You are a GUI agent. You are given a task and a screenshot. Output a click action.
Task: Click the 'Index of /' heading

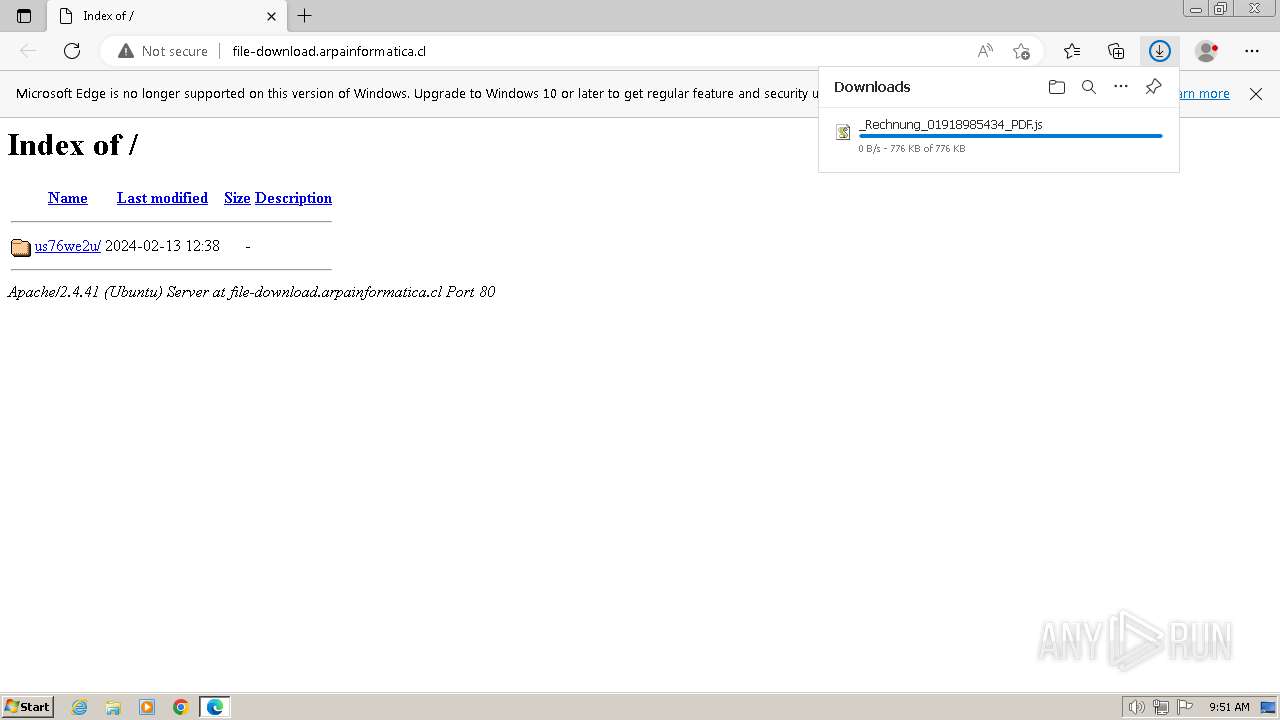coord(72,145)
